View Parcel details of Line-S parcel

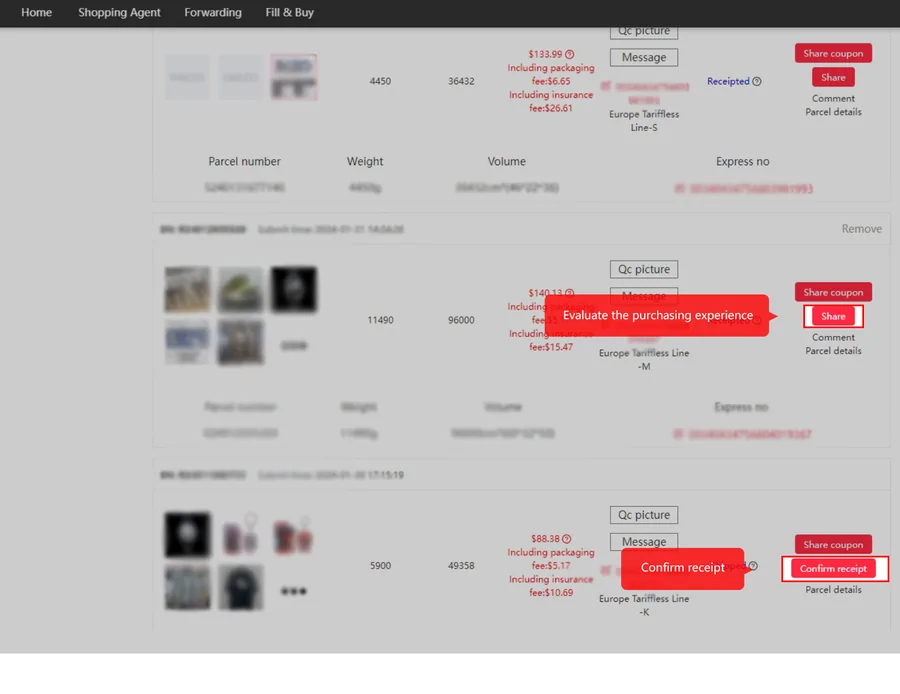(x=833, y=112)
